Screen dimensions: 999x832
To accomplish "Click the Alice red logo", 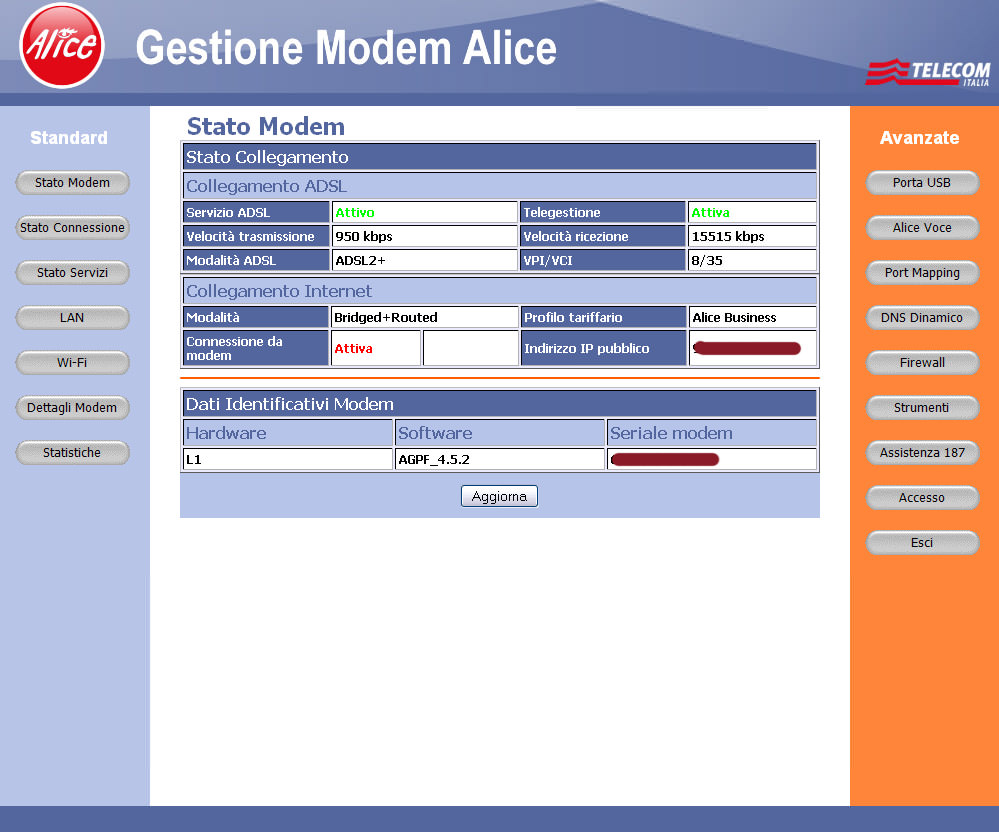I will tap(62, 46).
